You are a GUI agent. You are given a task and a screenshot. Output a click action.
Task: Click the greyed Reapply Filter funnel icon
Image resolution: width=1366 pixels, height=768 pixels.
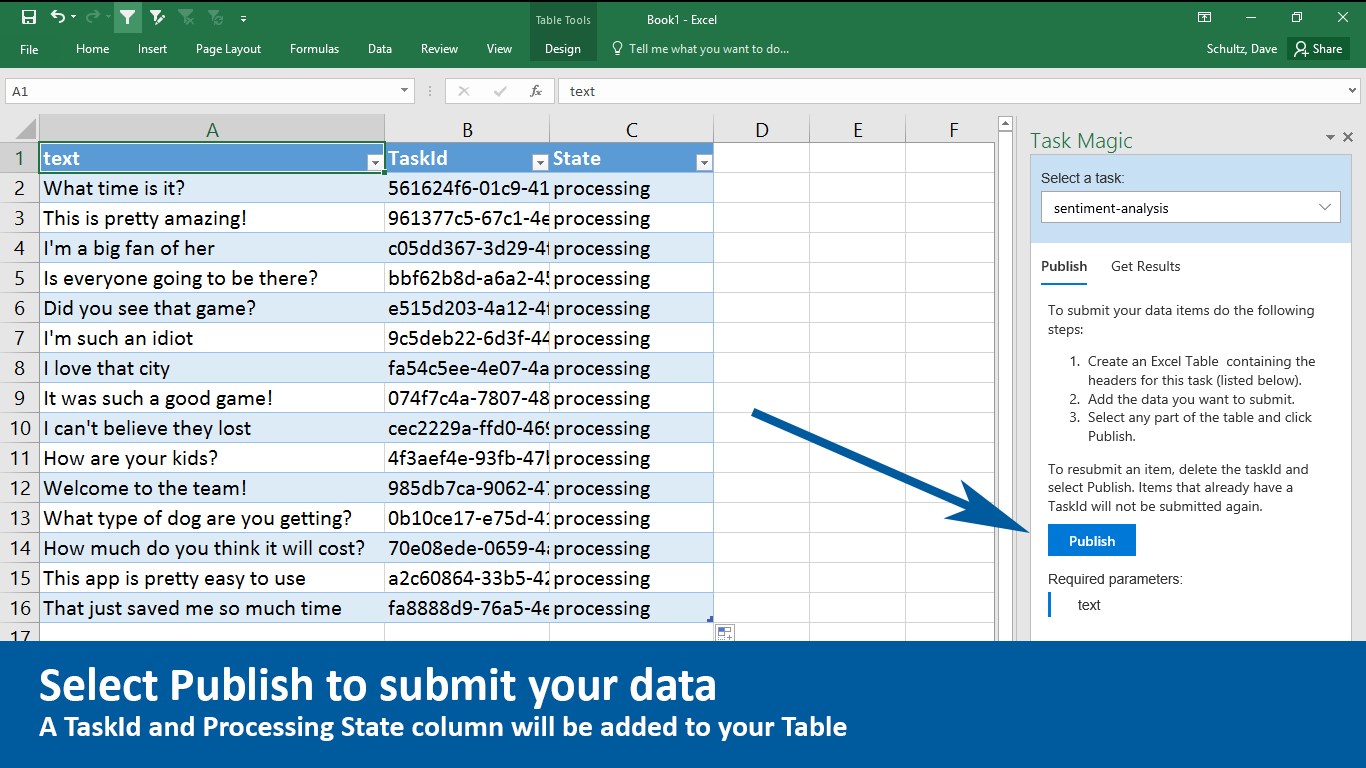[215, 18]
